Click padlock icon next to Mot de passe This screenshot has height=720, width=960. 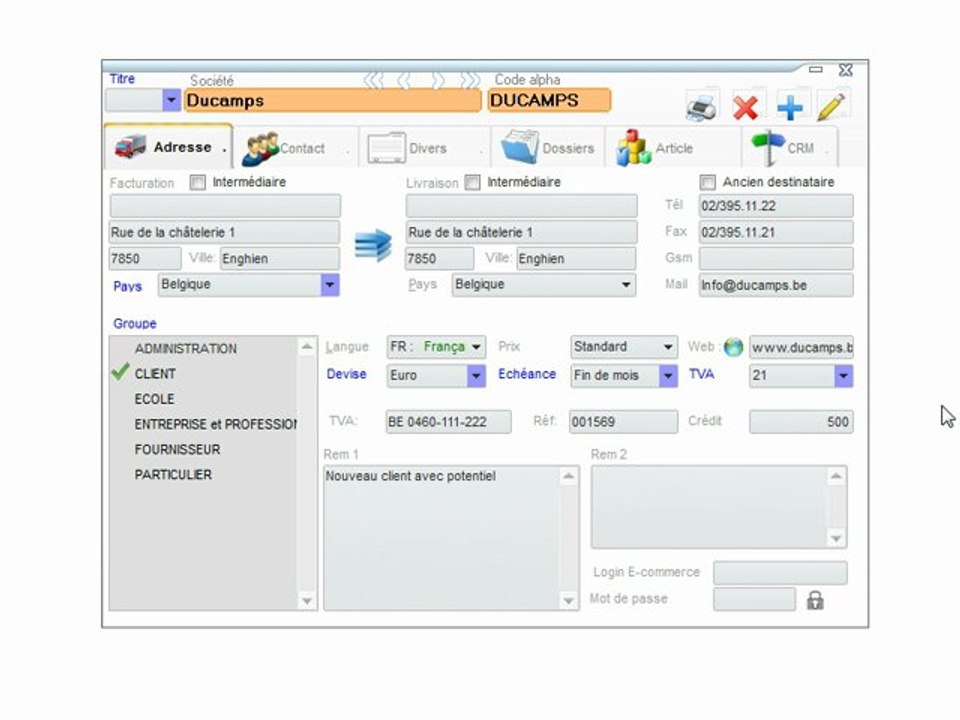pos(815,600)
